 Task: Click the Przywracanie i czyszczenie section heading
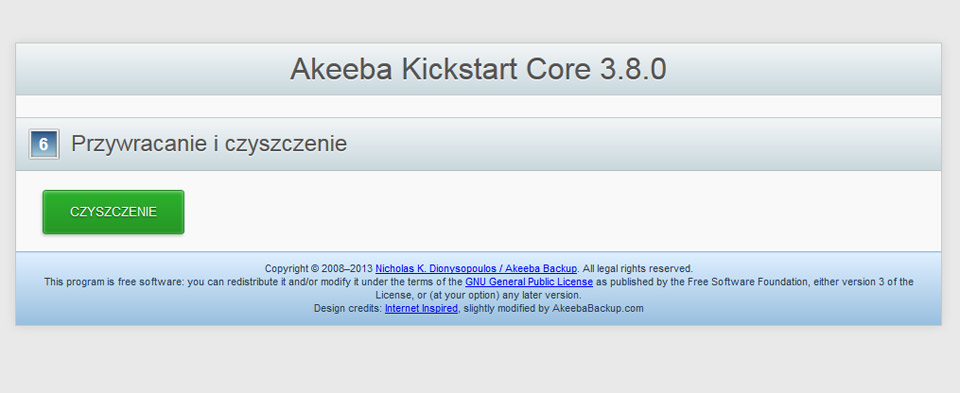[209, 144]
